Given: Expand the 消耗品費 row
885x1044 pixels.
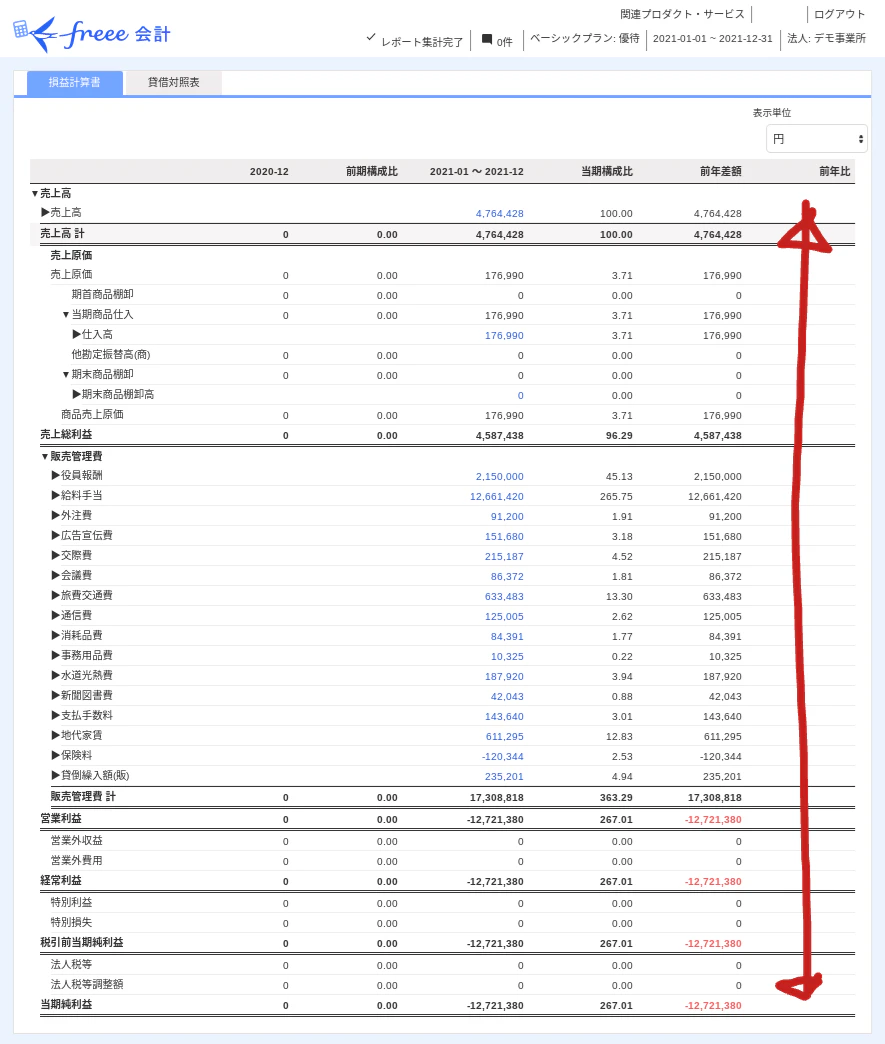Looking at the screenshot, I should (56, 635).
